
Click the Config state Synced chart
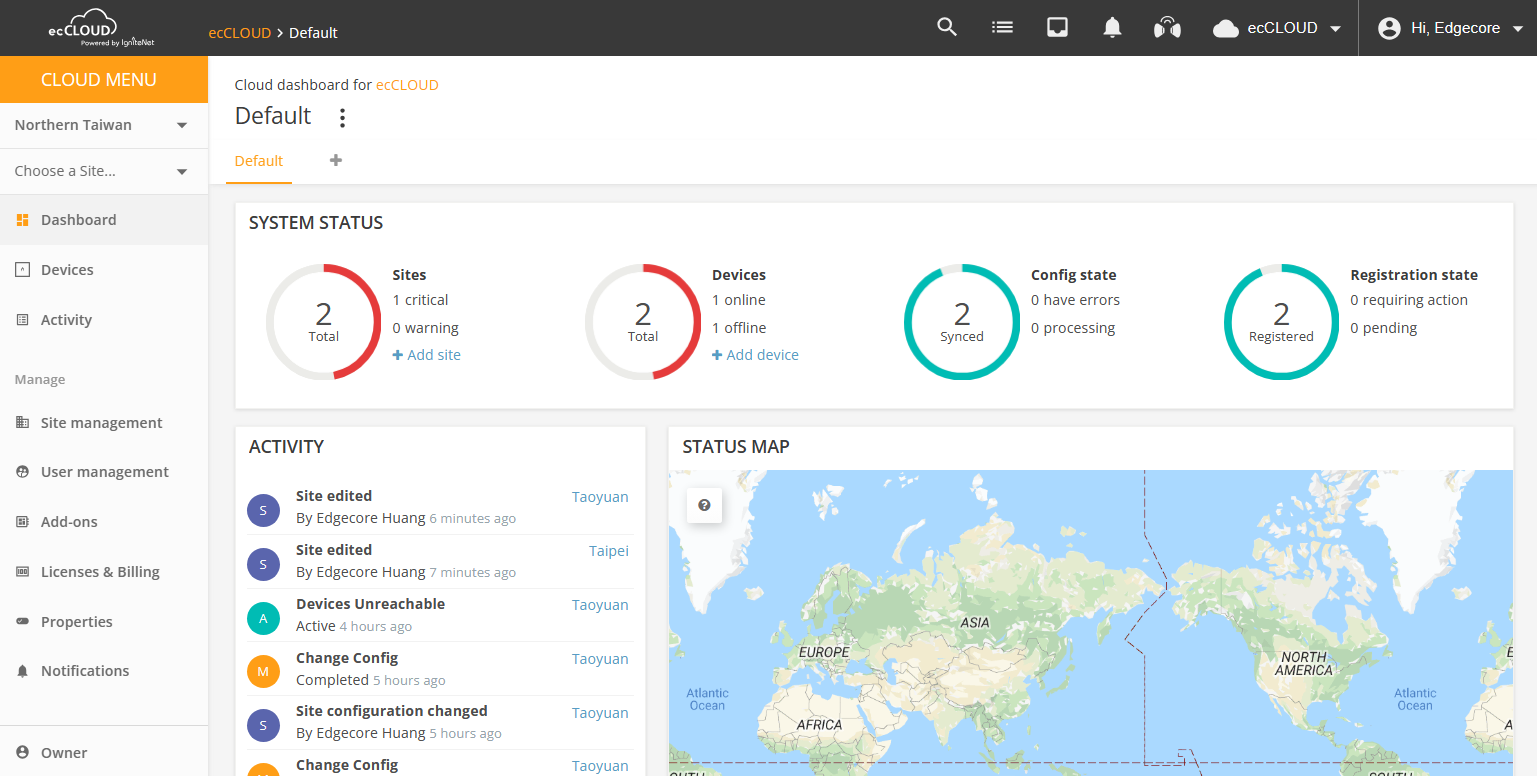click(x=962, y=322)
